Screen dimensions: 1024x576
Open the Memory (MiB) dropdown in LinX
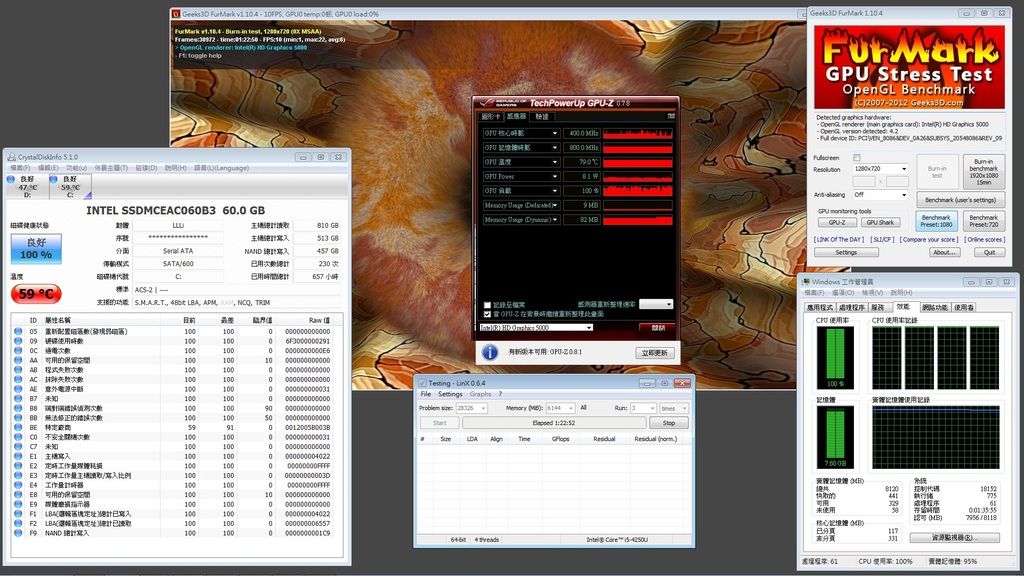[x=560, y=408]
